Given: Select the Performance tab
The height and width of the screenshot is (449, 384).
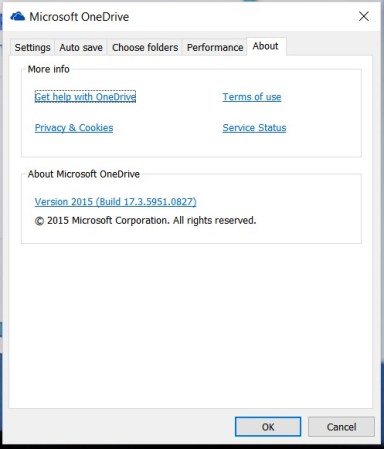Looking at the screenshot, I should coord(215,47).
